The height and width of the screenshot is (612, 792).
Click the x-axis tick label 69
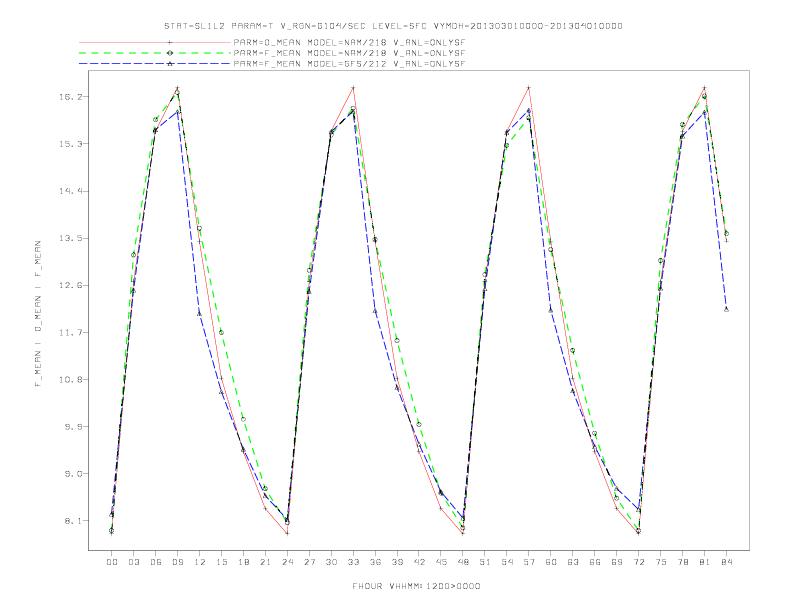(617, 562)
